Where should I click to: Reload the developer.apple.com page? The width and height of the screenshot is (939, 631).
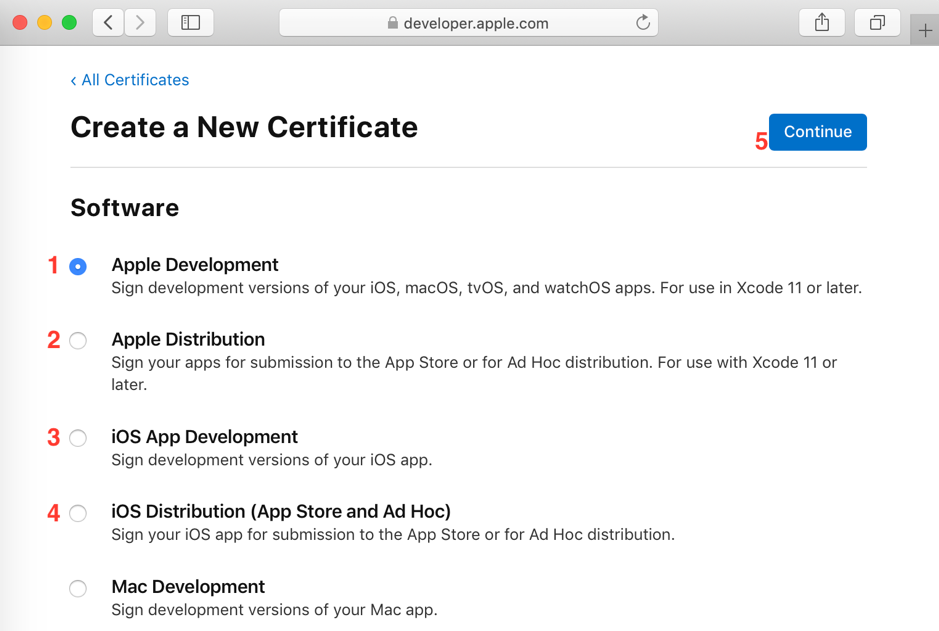click(x=643, y=23)
